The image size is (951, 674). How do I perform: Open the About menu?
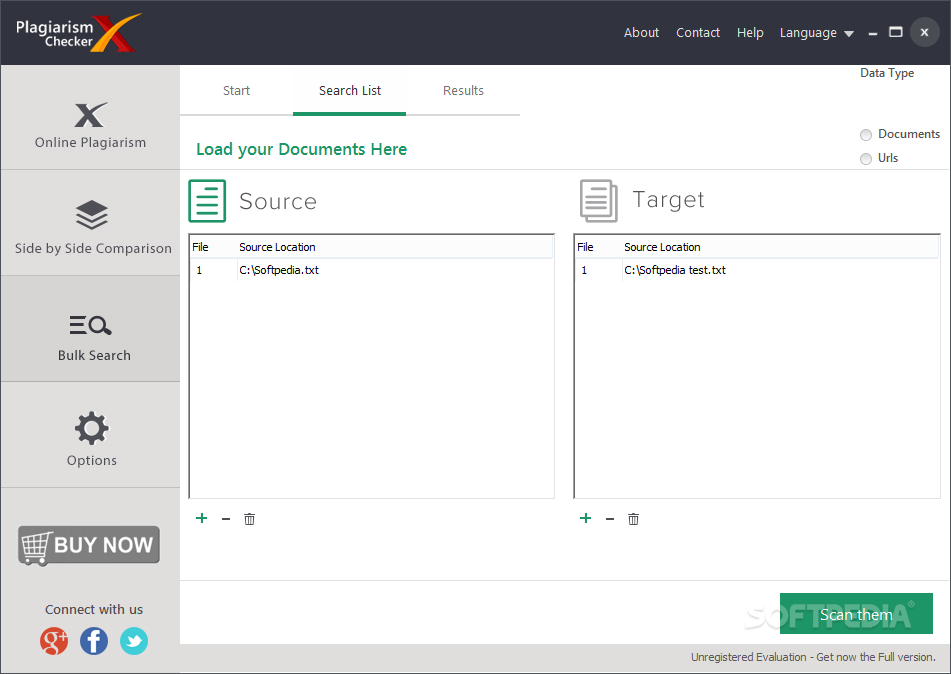point(641,33)
